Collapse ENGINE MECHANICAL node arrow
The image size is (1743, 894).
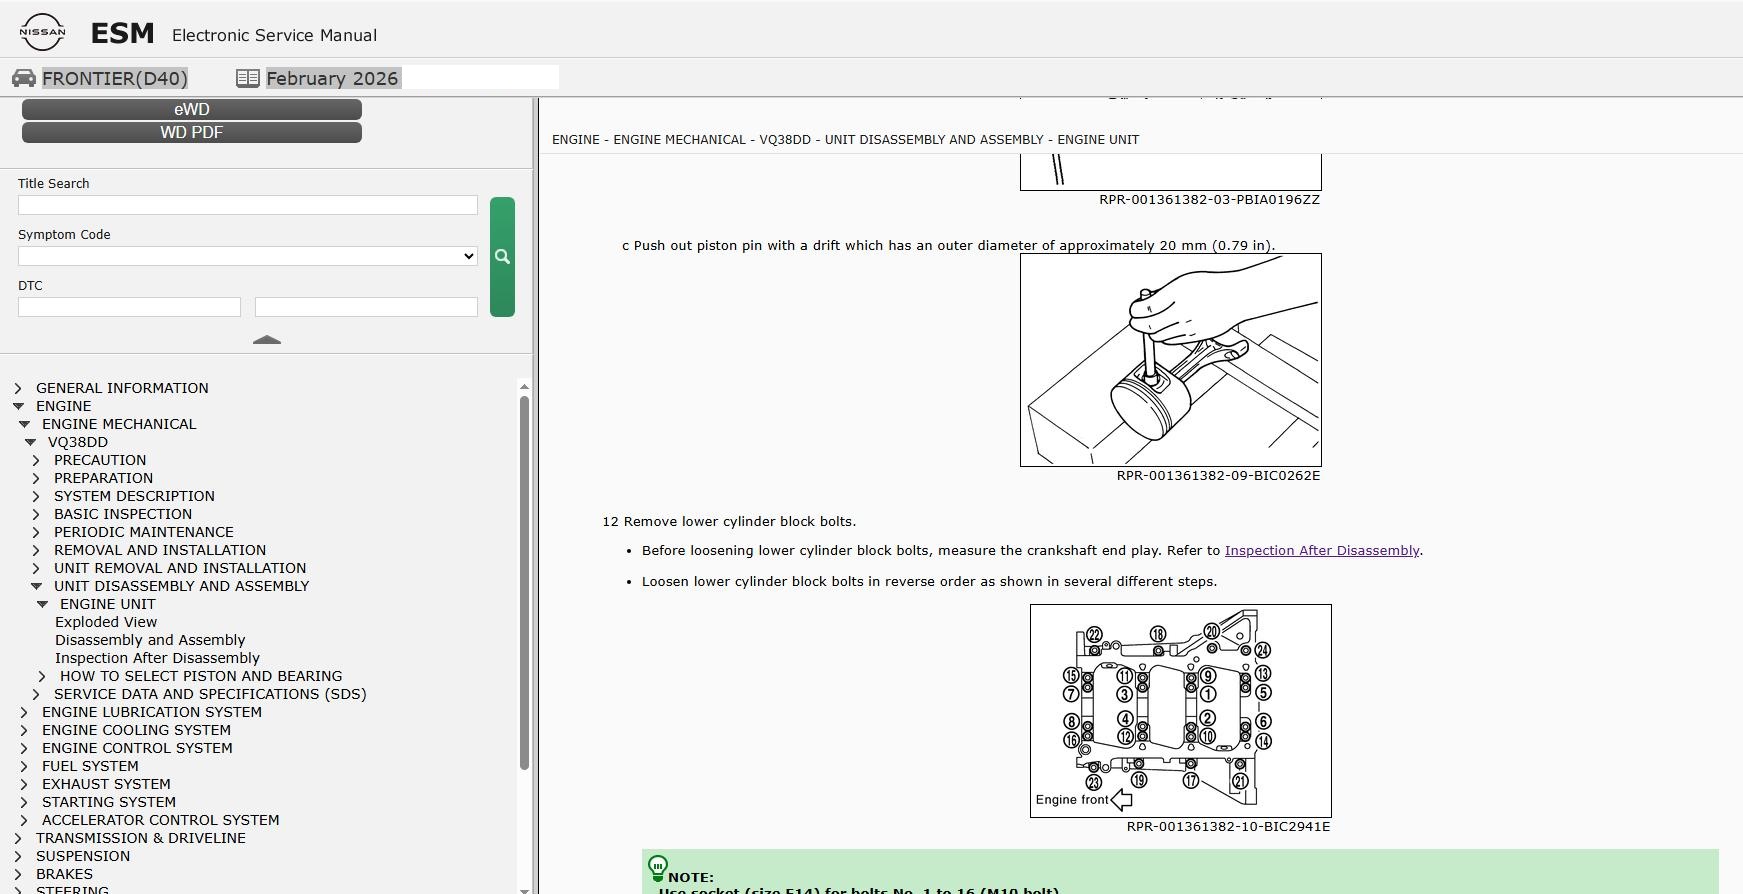(24, 424)
